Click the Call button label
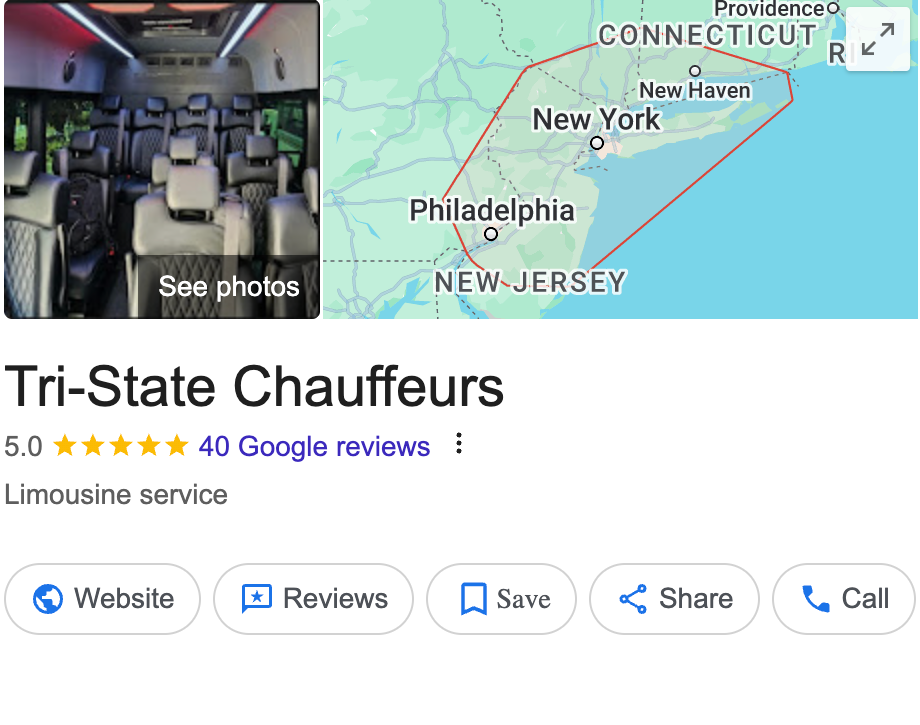 pos(865,599)
